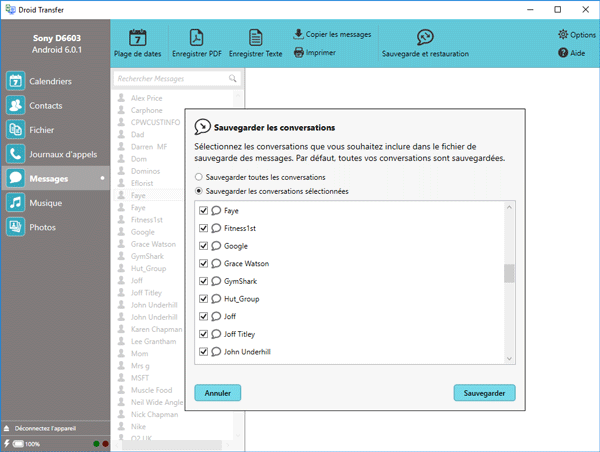Click the search magnifier icon
600x452 pixels.
233,78
